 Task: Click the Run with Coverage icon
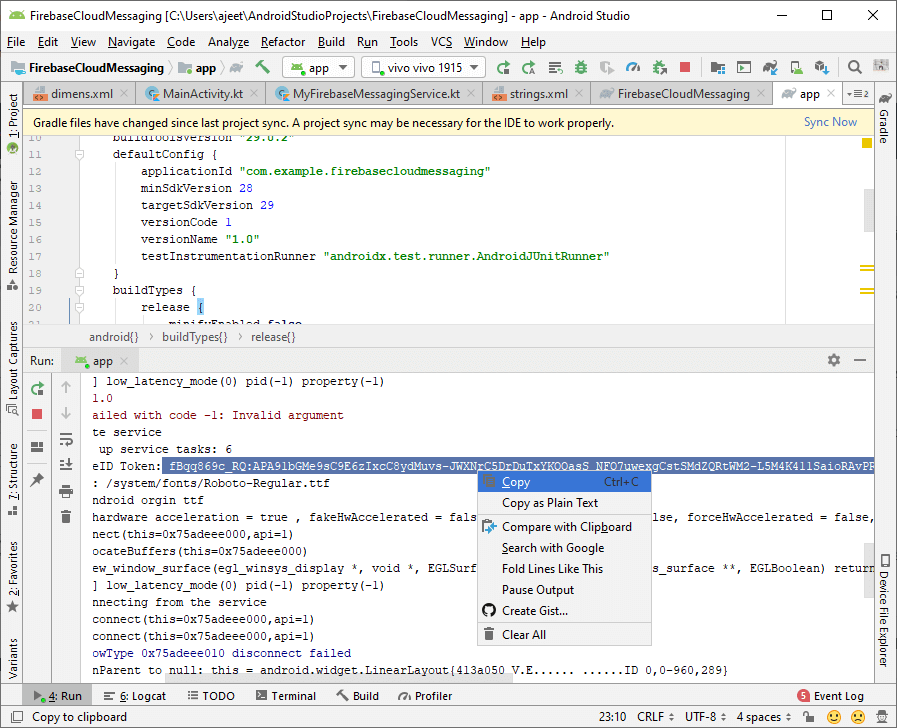click(x=606, y=67)
